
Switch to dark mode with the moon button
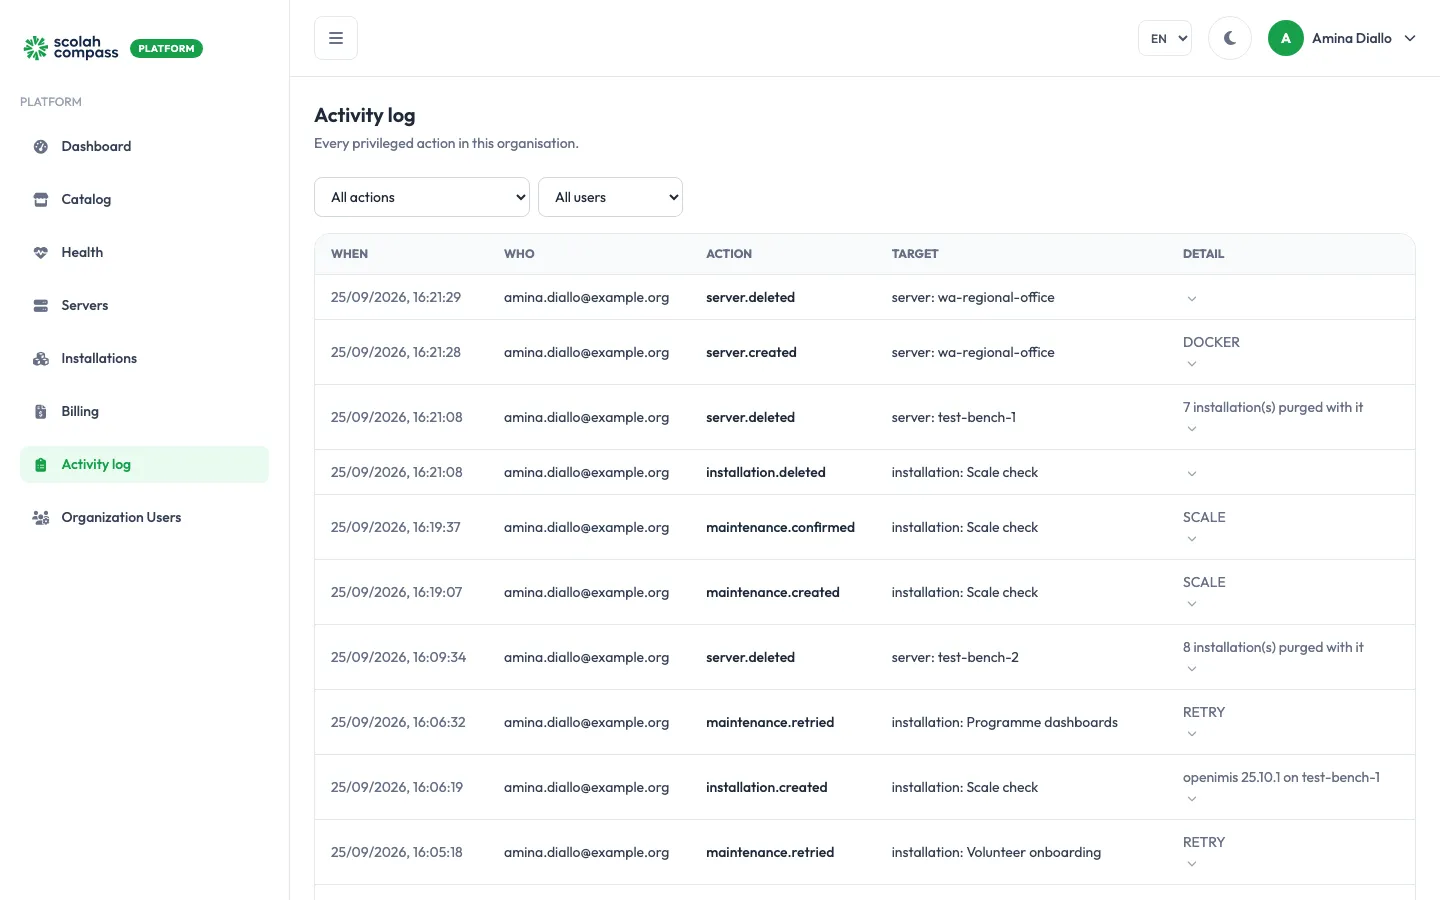coord(1230,38)
